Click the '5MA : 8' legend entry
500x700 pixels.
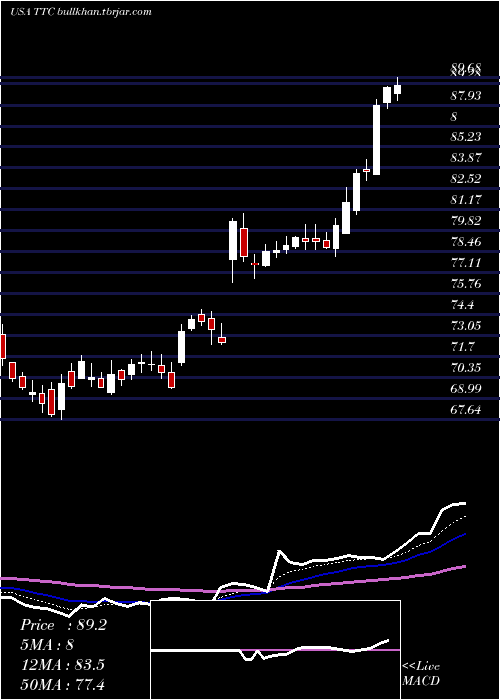[x=47, y=645]
